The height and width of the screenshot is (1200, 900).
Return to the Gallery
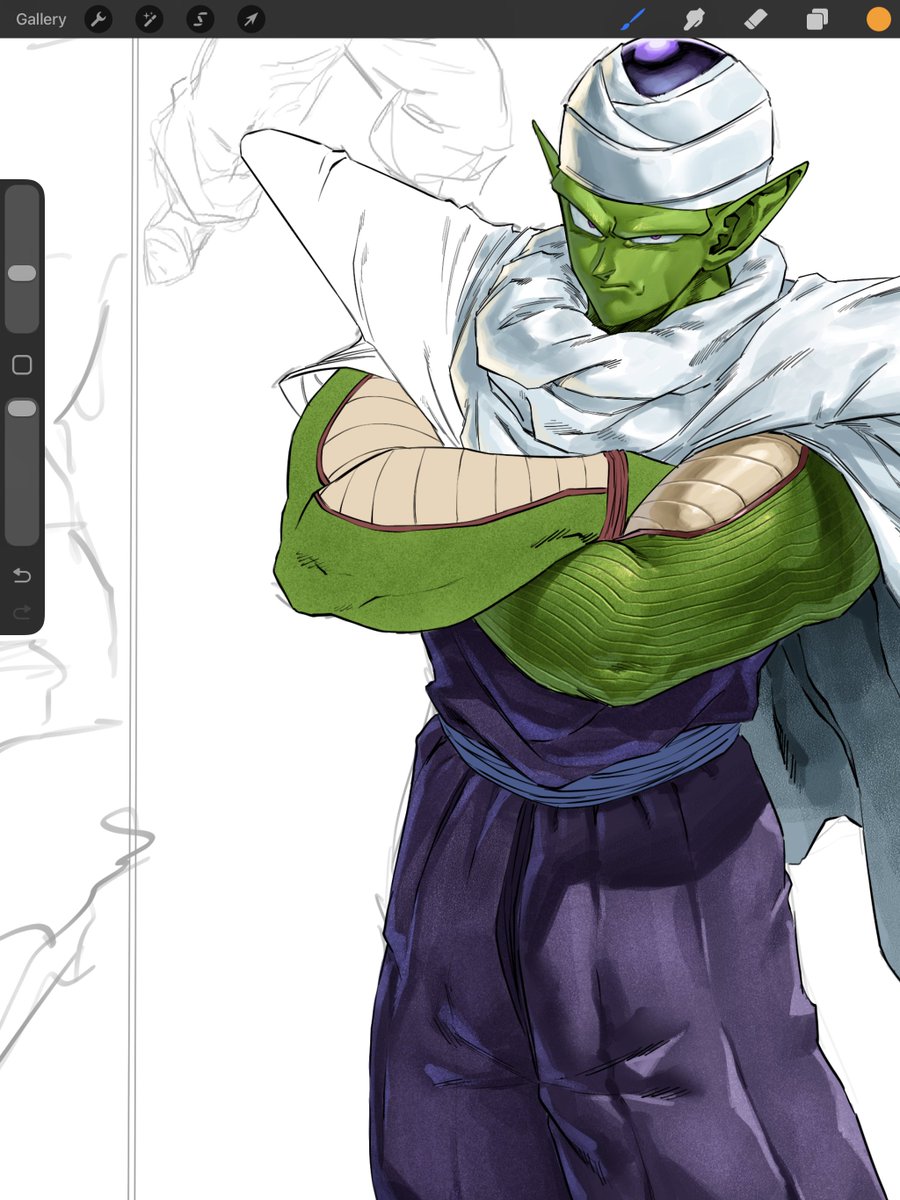[x=41, y=19]
